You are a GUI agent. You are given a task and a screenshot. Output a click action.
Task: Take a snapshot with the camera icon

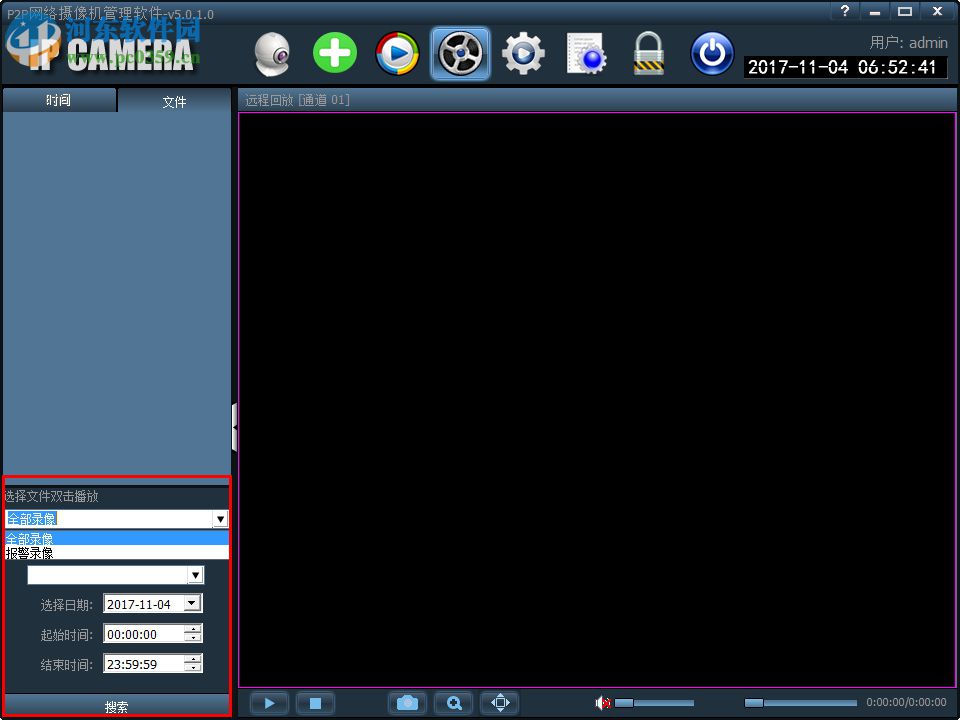[408, 703]
